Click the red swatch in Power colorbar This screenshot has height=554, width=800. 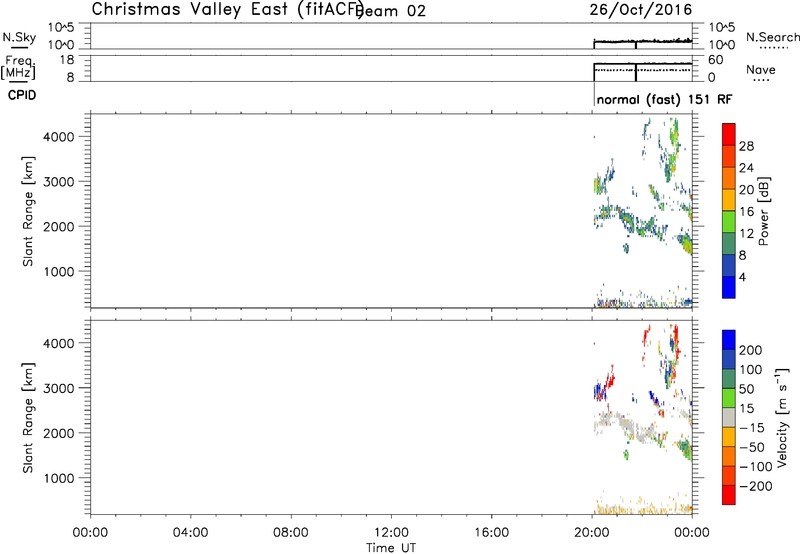pos(729,134)
